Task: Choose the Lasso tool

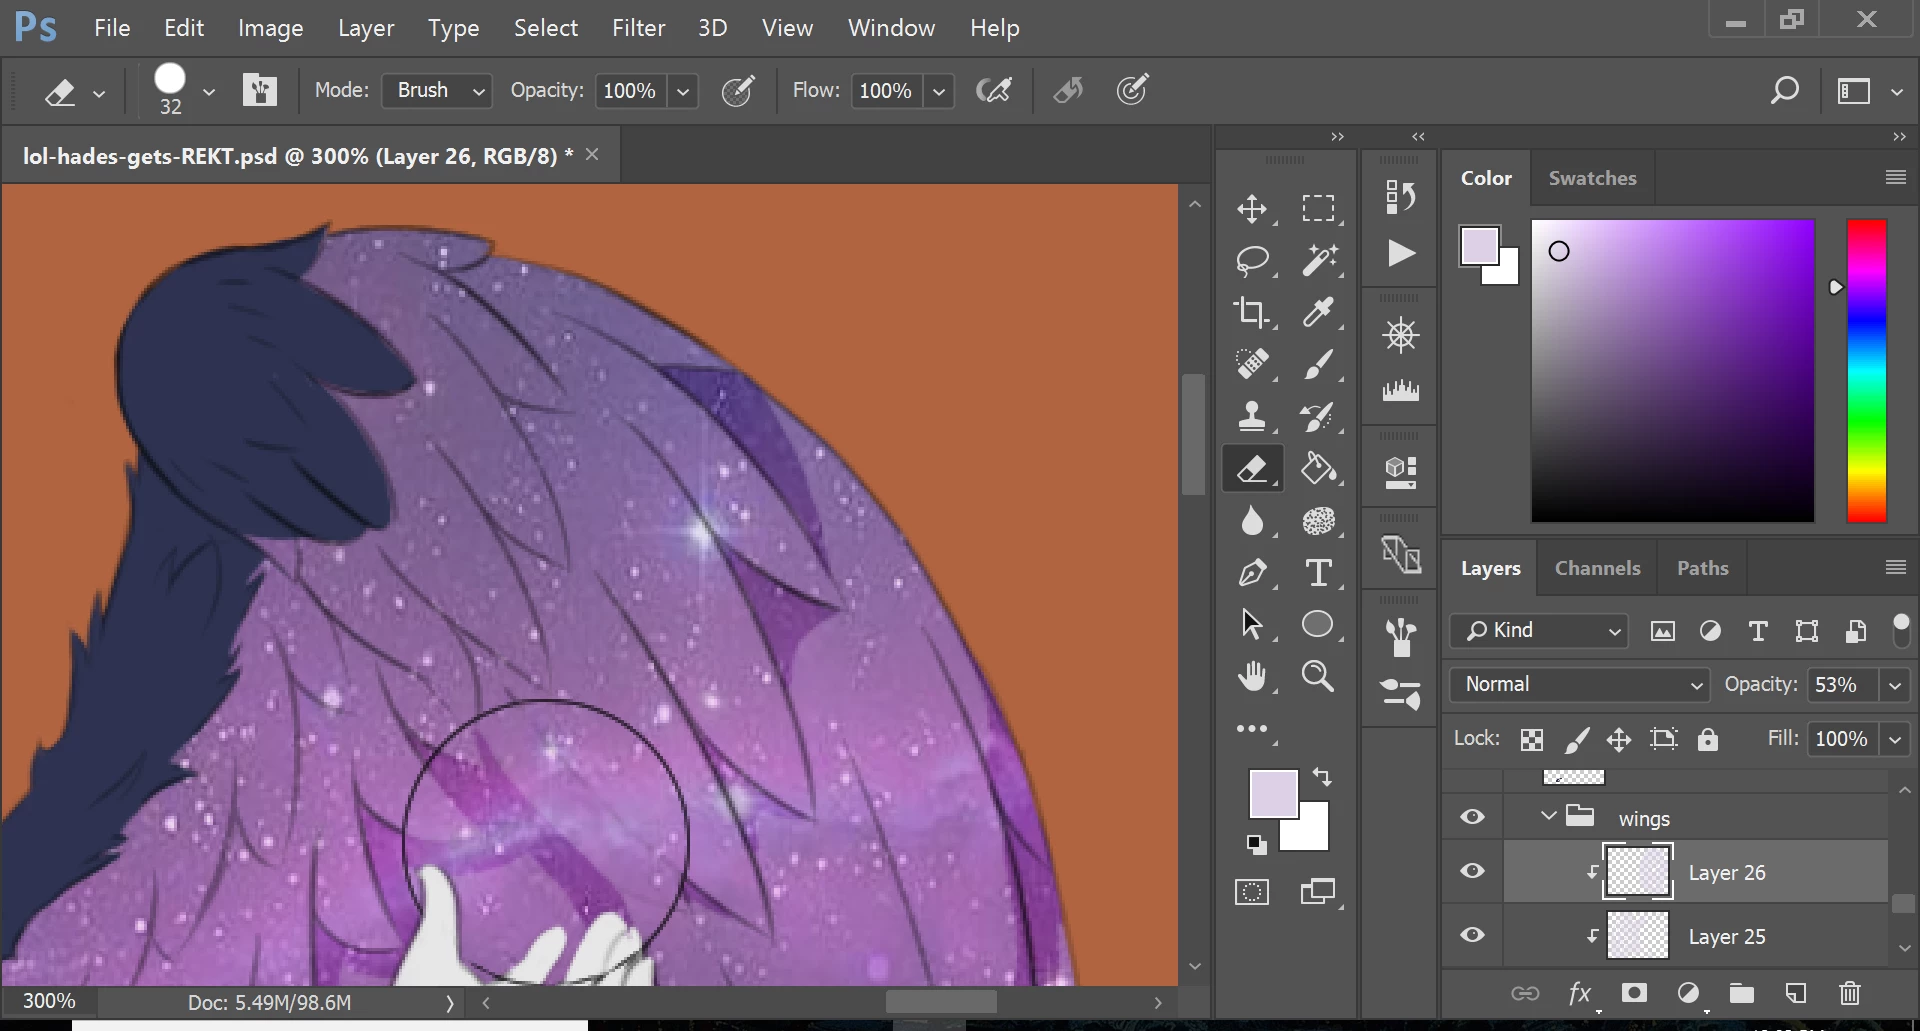Action: tap(1252, 260)
